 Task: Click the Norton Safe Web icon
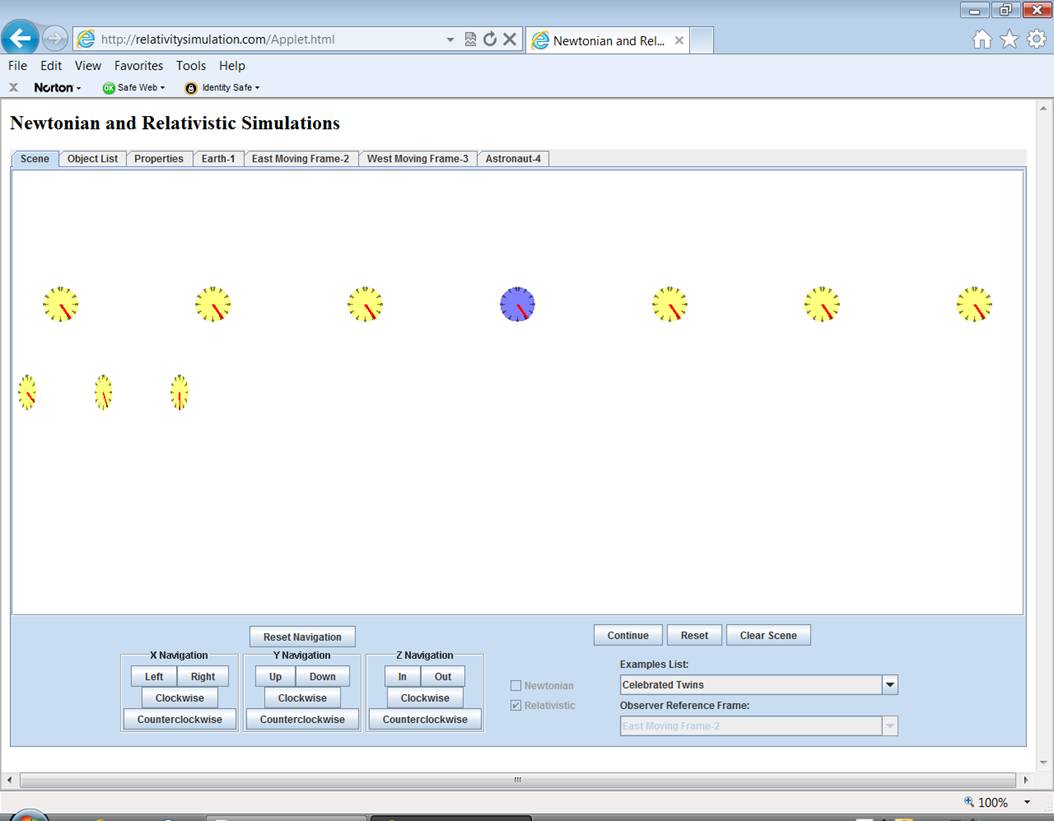coord(109,88)
